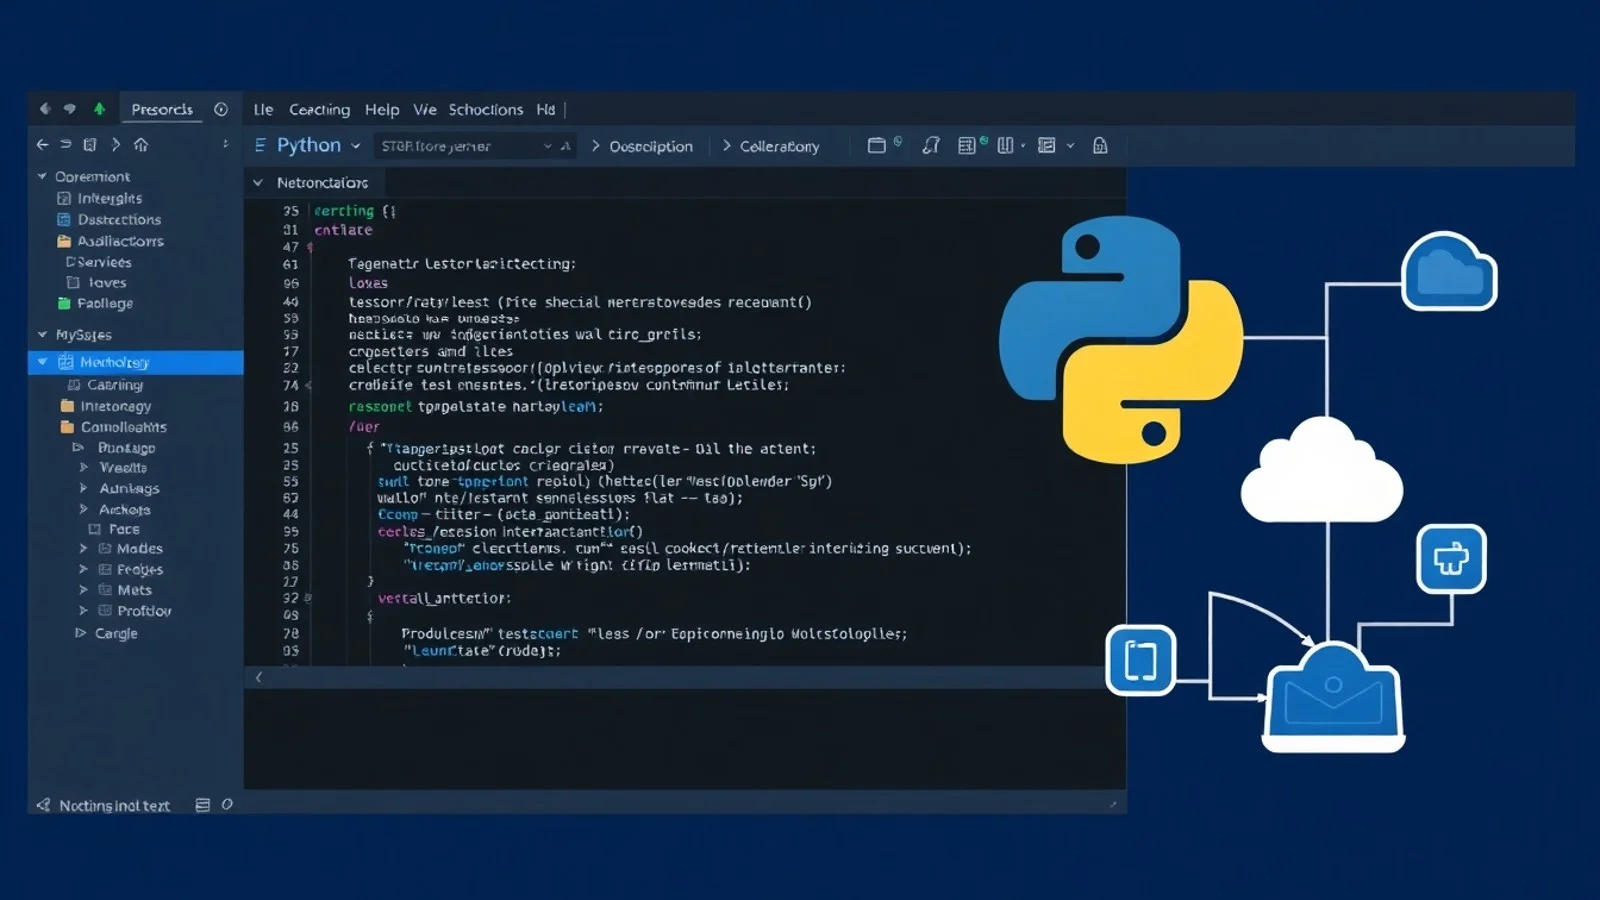Click the vertical dots icon in sidebar header
The image size is (1600, 900).
pos(225,144)
